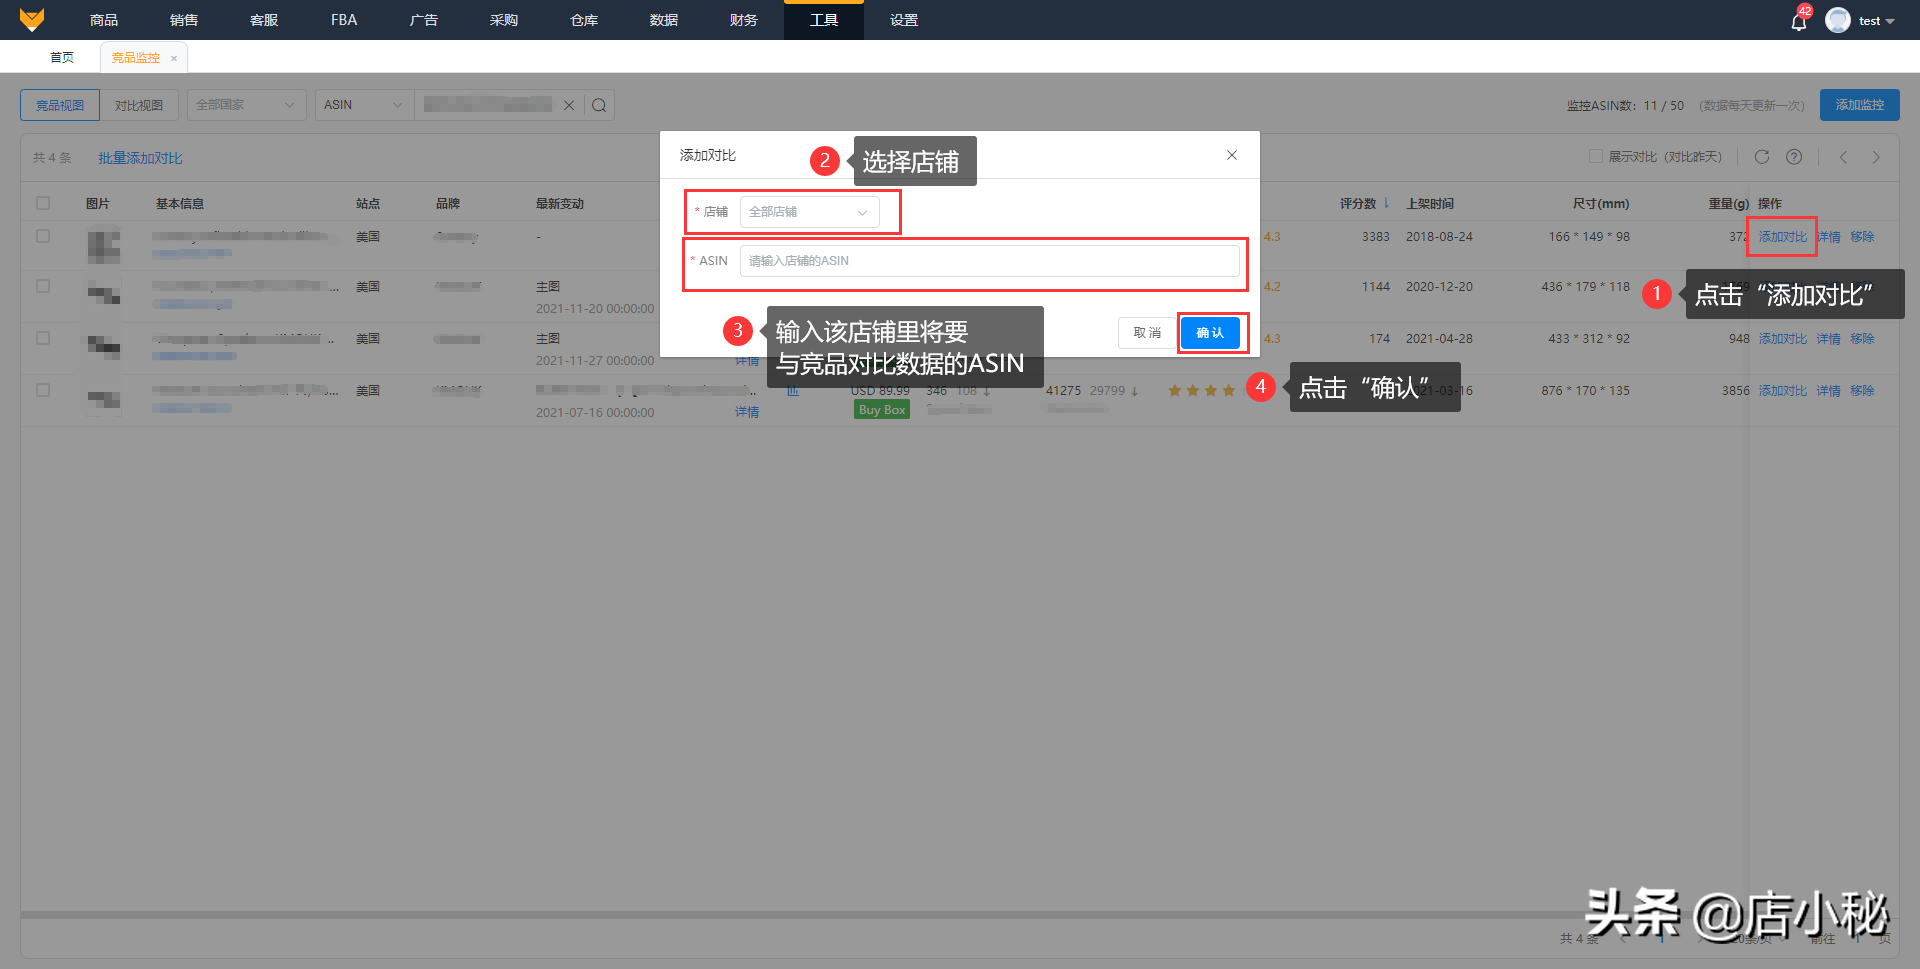Image resolution: width=1920 pixels, height=969 pixels.
Task: Open the help question mark icon
Action: (1794, 157)
